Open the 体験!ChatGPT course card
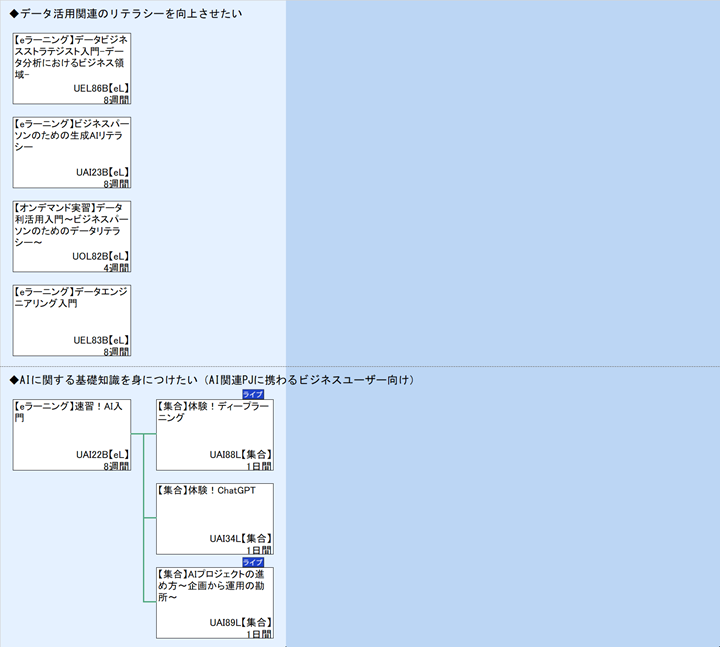This screenshot has width=720, height=647. [215, 519]
